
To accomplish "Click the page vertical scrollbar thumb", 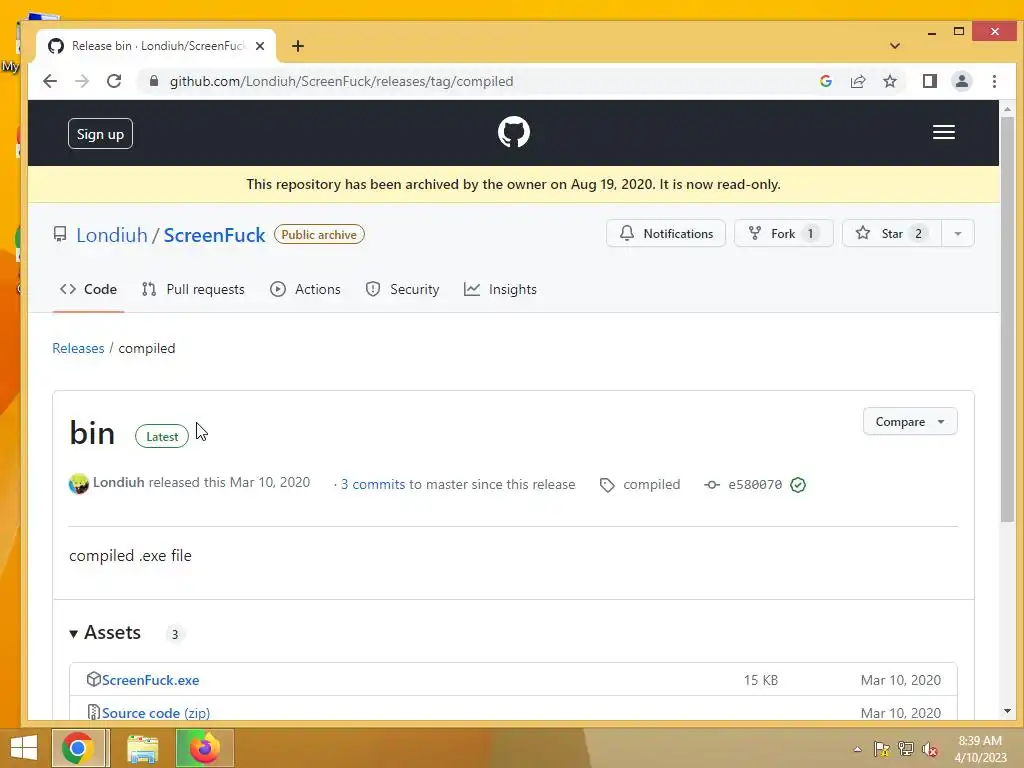I will click(x=1007, y=320).
